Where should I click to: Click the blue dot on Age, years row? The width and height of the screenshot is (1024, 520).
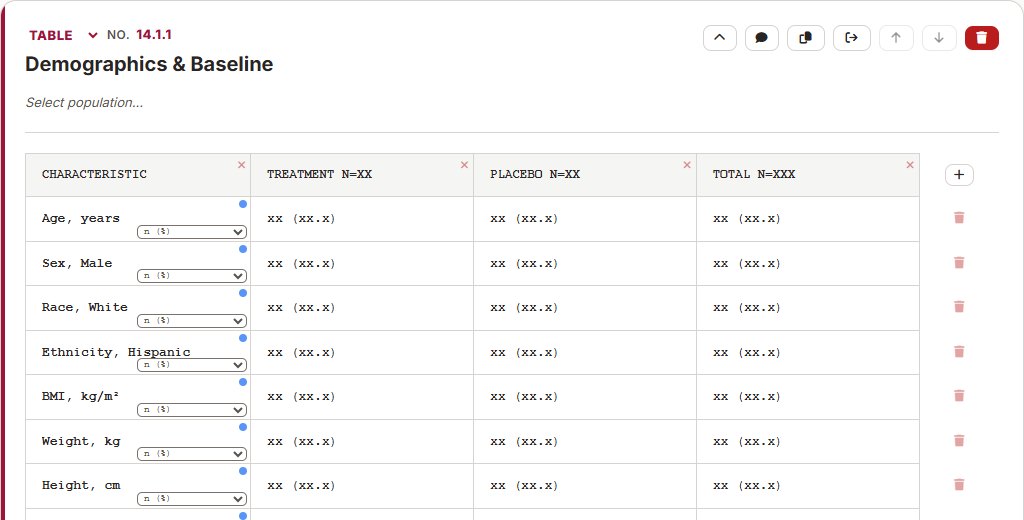click(243, 204)
